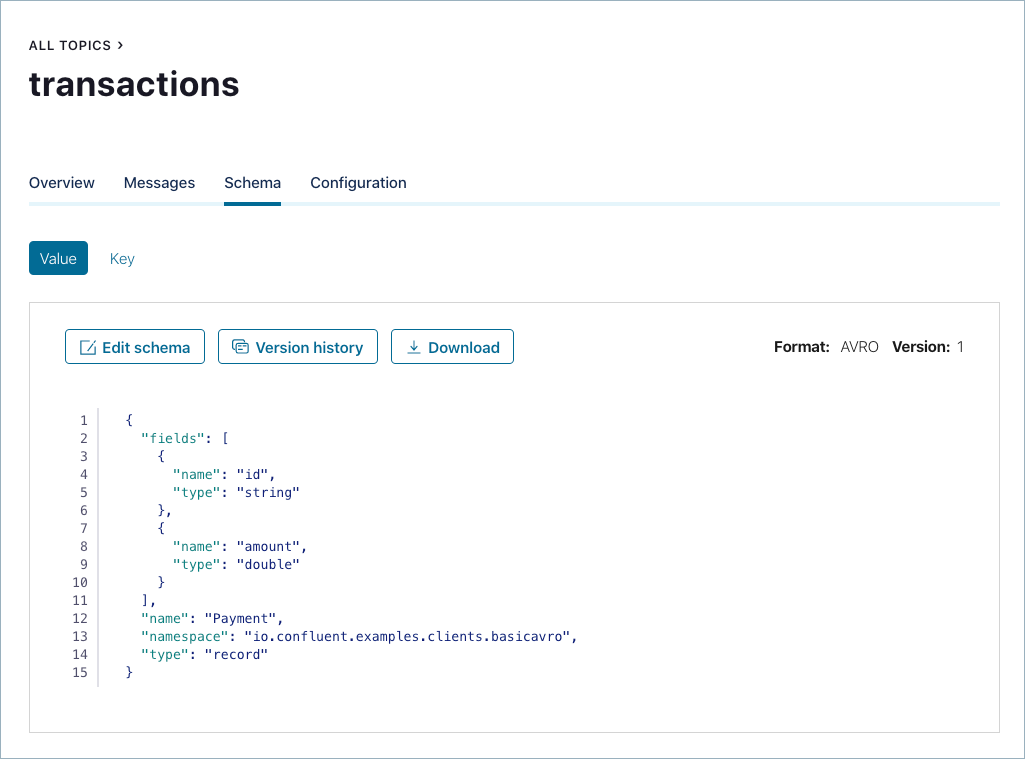Select the Schema tab
1025x759 pixels.
pyautogui.click(x=252, y=183)
